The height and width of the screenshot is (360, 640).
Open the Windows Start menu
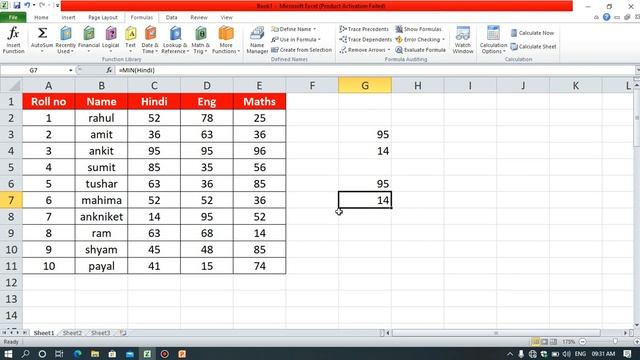[8, 354]
